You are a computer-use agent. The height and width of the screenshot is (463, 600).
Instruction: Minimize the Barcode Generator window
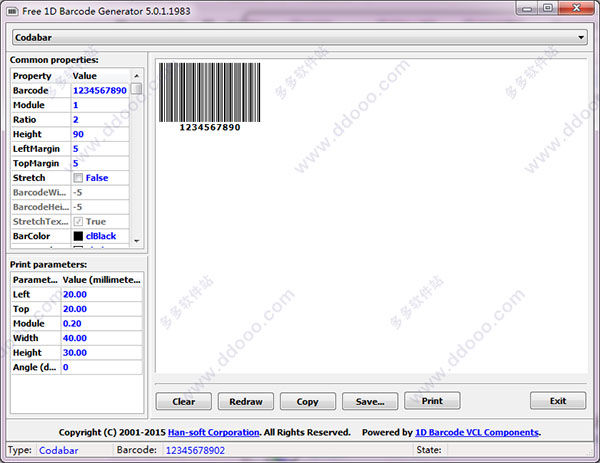527,8
